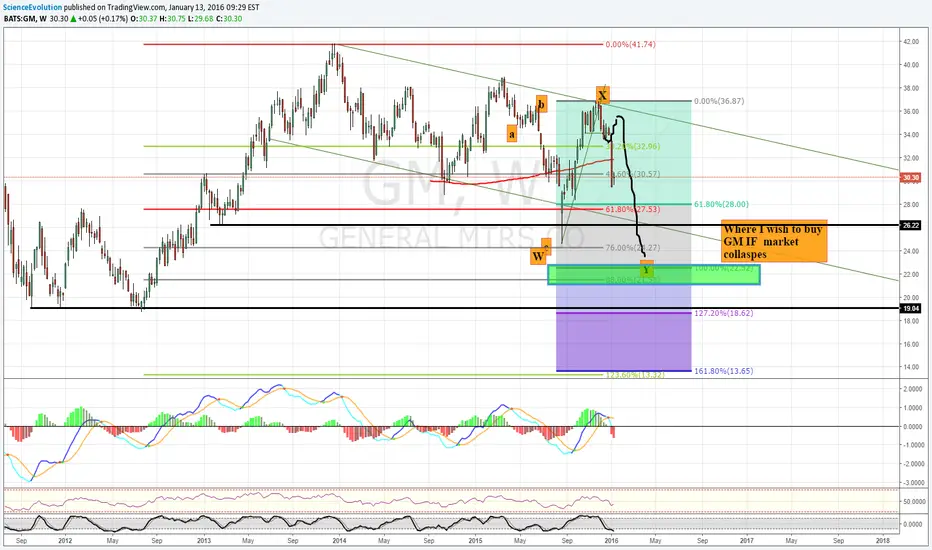The image size is (932, 550).
Task: Click the 2.0000 MACD axis value
Action: tap(912, 389)
